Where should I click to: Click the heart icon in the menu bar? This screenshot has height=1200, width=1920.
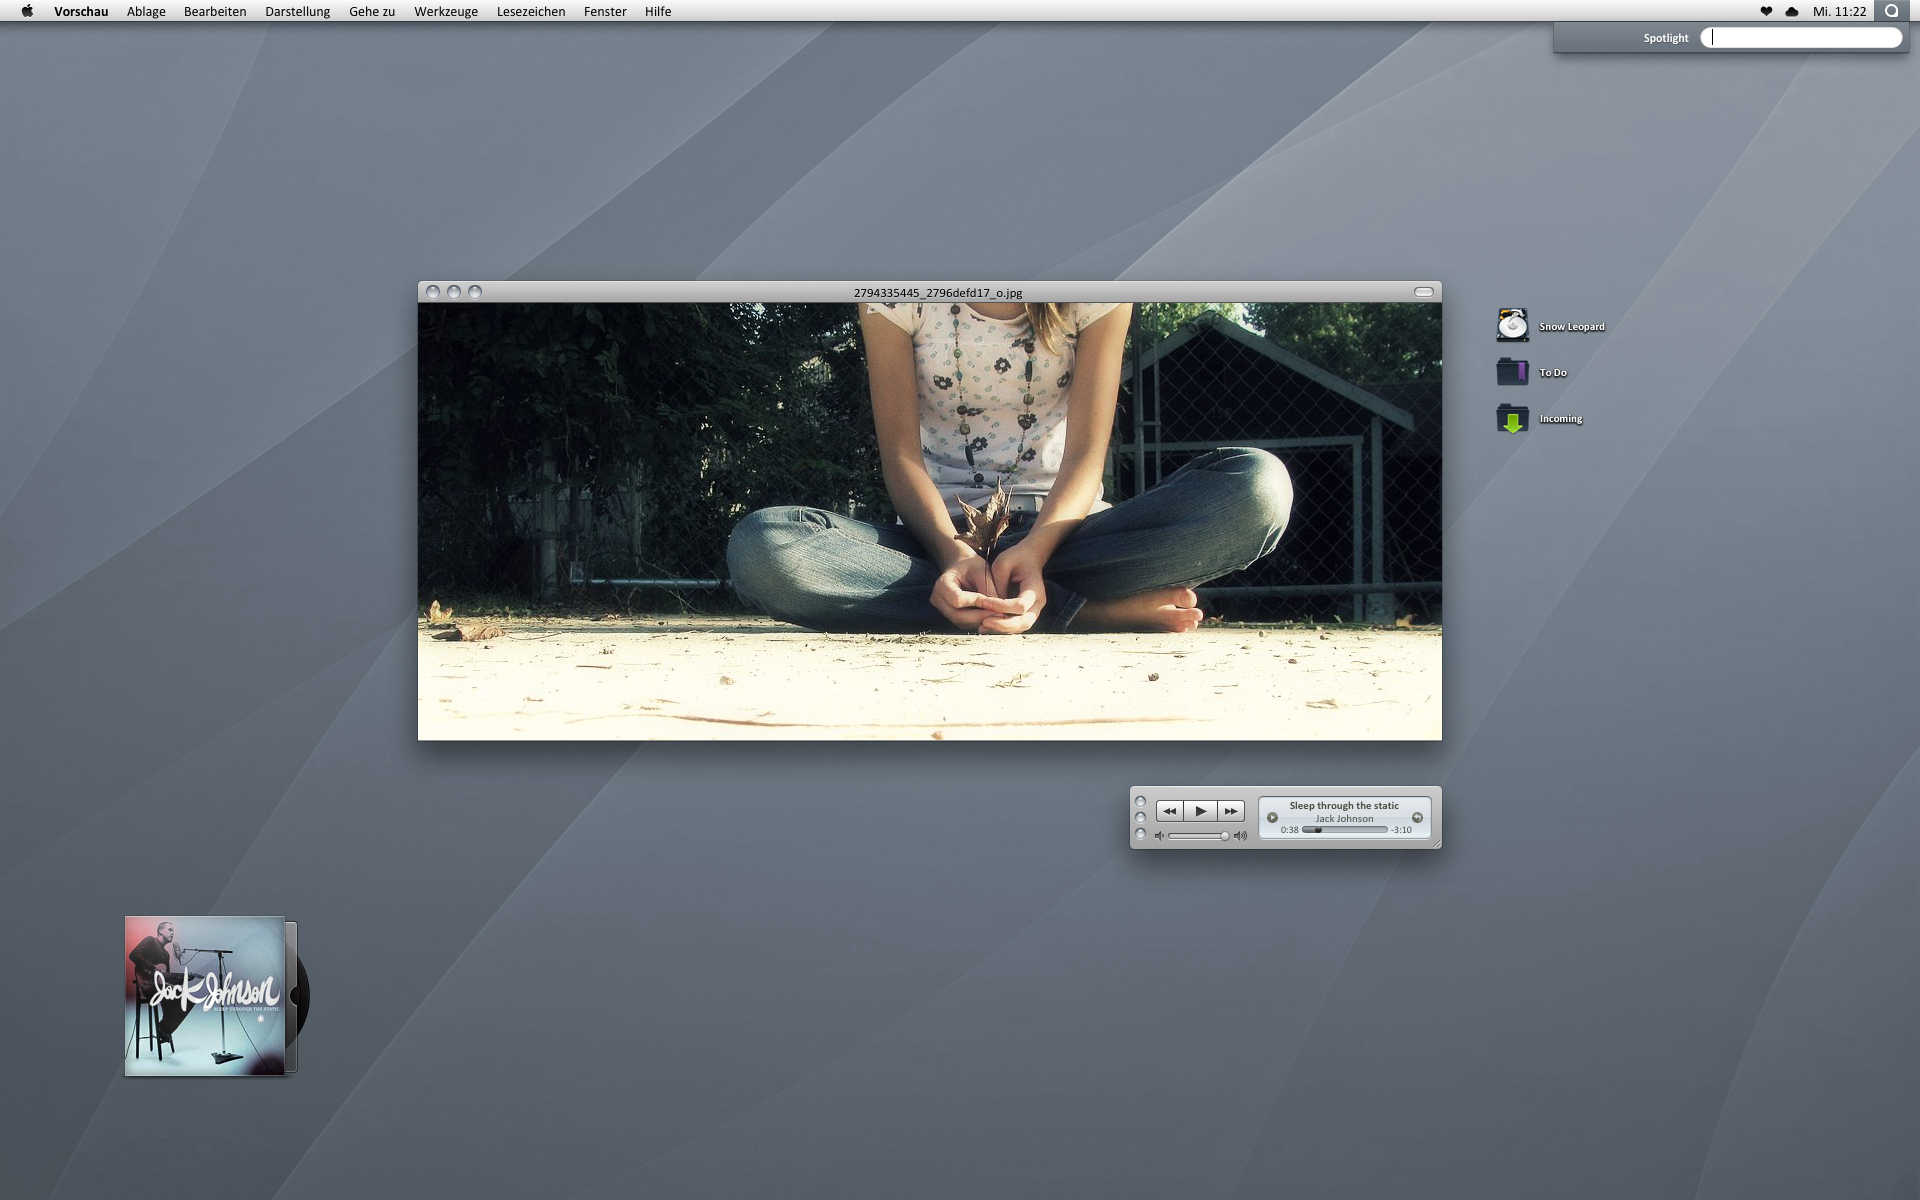pyautogui.click(x=1766, y=11)
